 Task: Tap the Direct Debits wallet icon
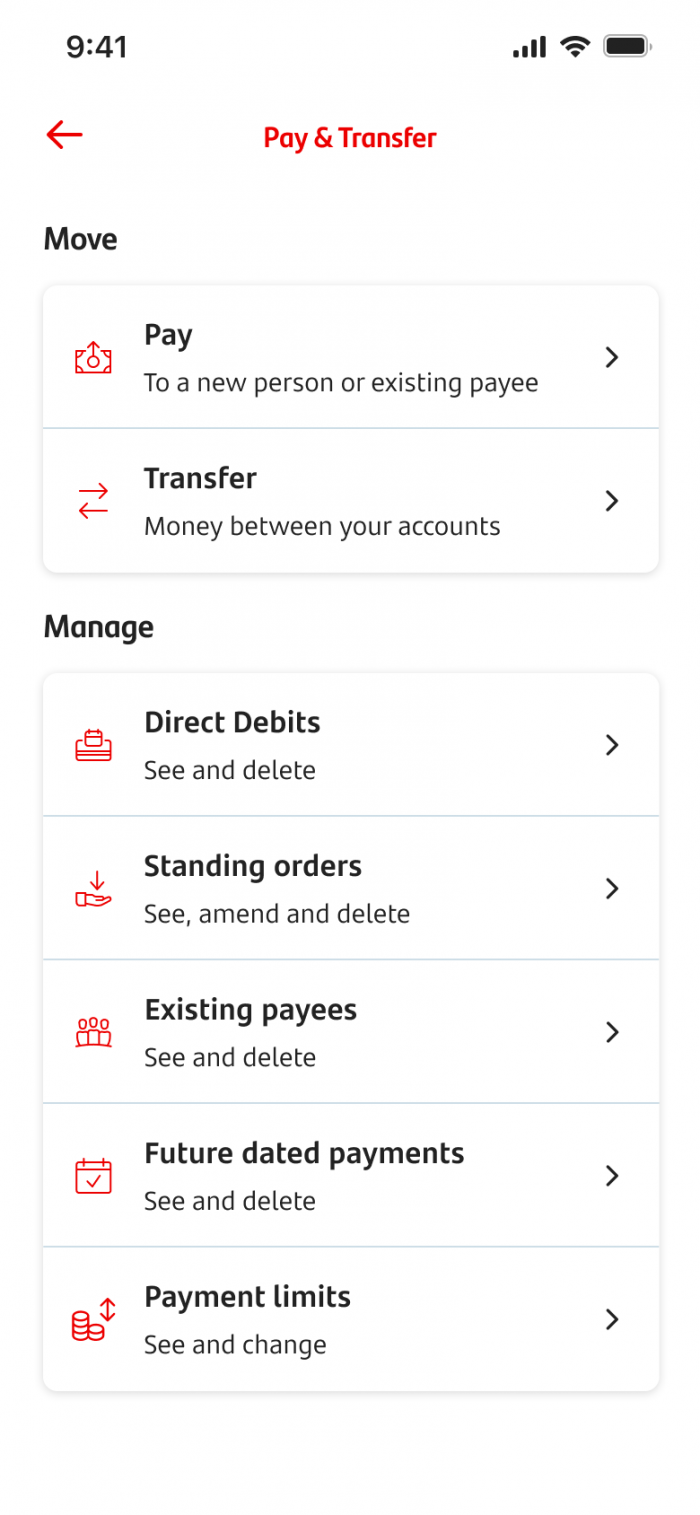click(x=92, y=744)
